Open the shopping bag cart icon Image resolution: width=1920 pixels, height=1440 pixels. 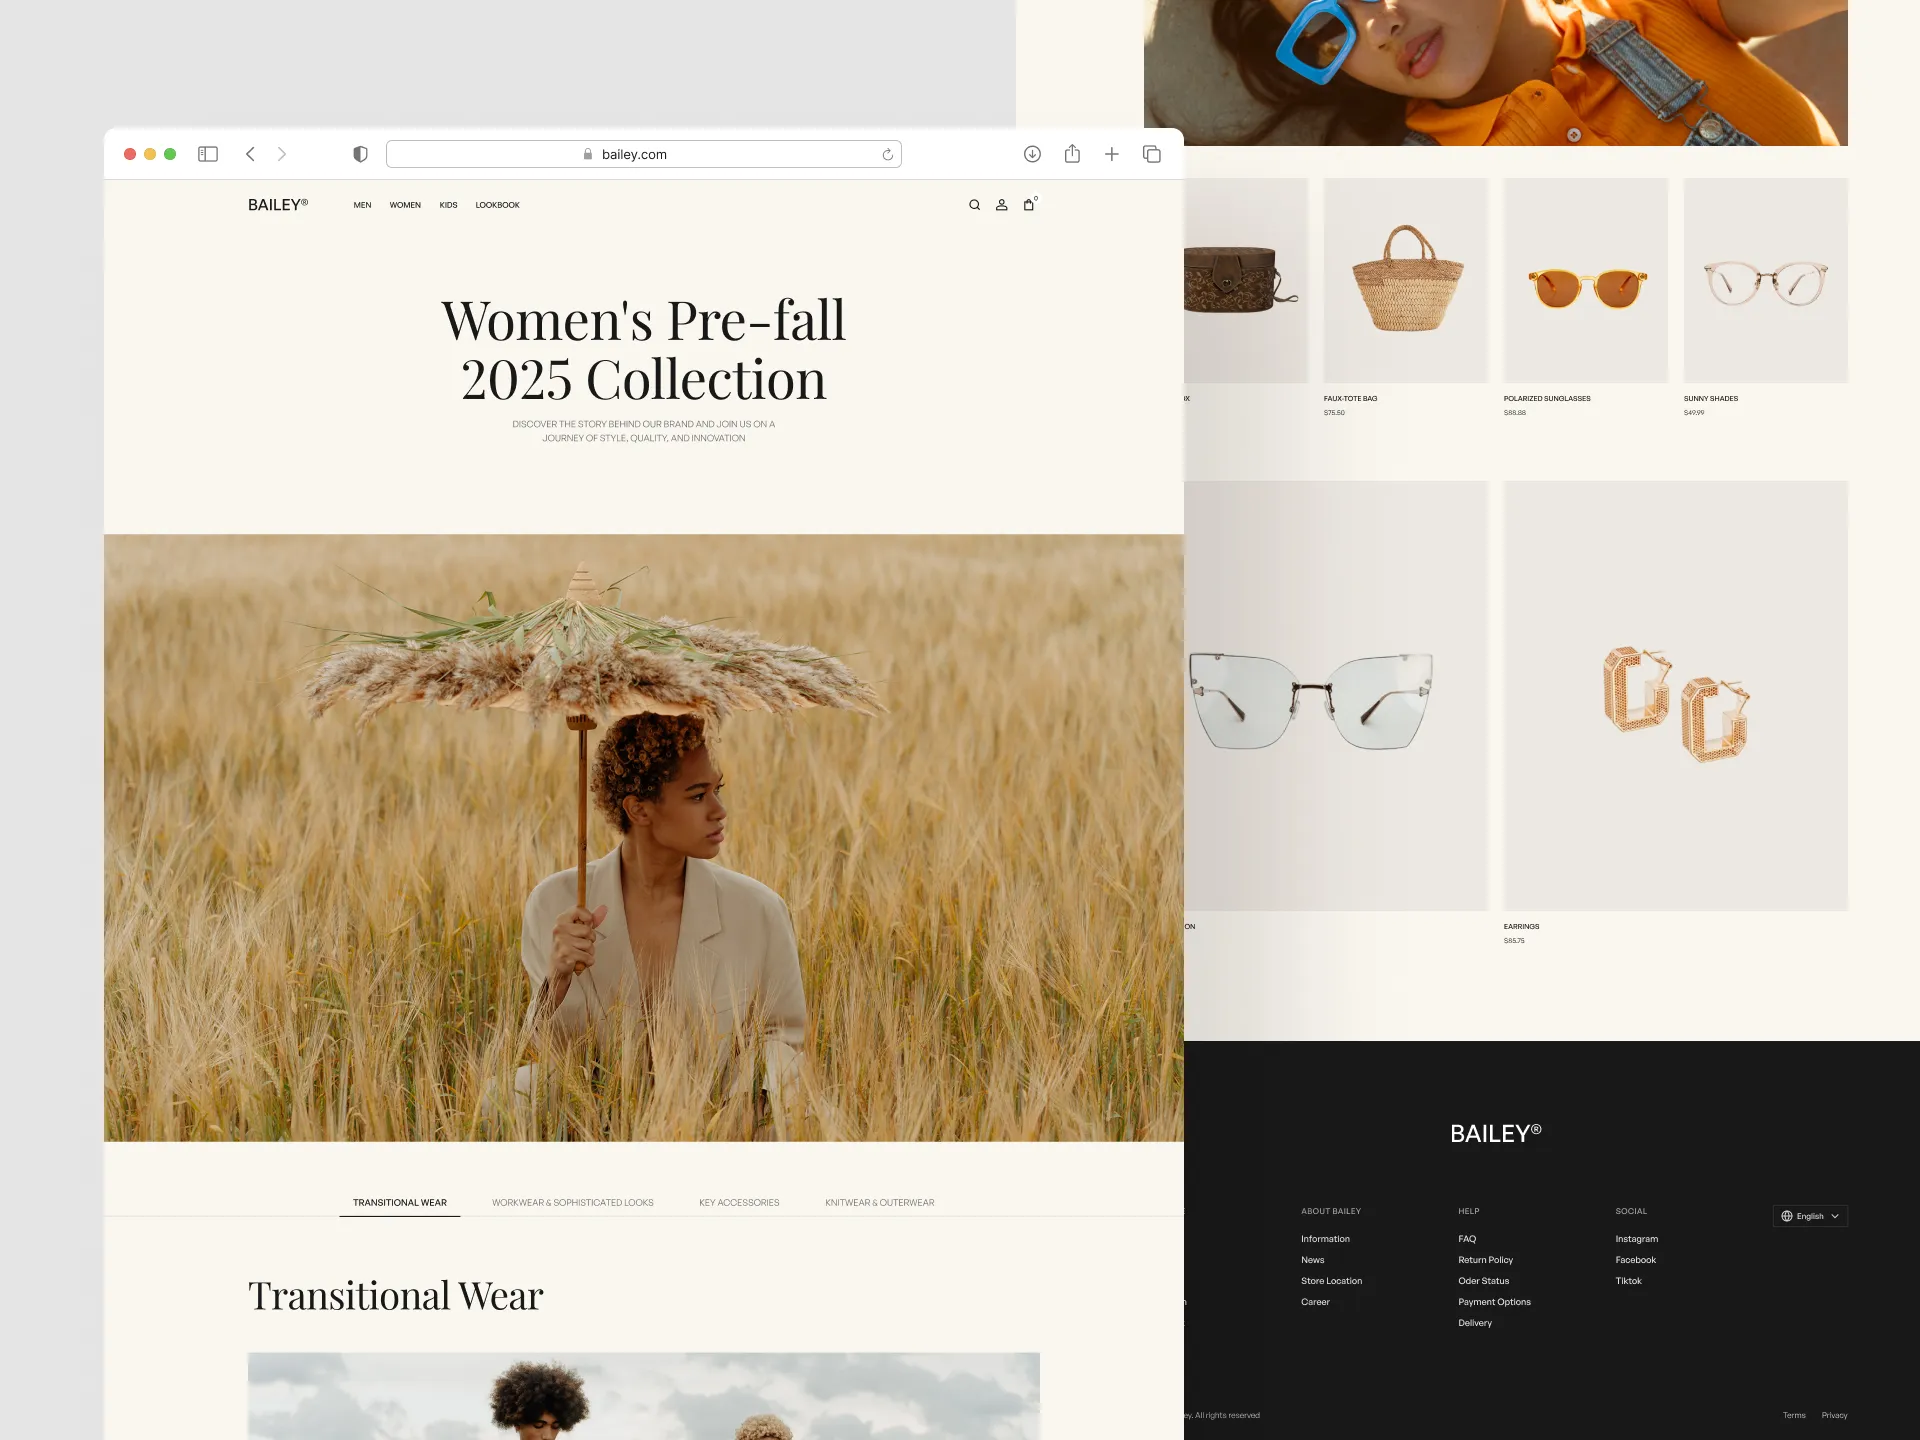click(x=1029, y=205)
